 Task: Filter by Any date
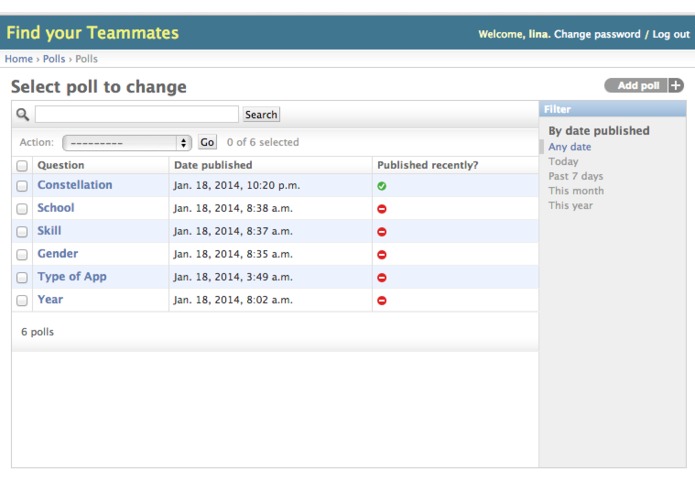[x=570, y=147]
